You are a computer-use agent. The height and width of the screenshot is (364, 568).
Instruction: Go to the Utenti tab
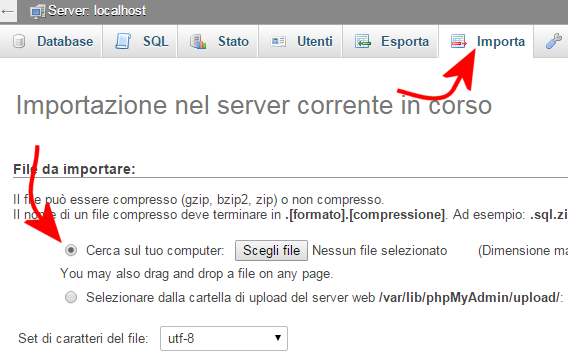tap(300, 41)
